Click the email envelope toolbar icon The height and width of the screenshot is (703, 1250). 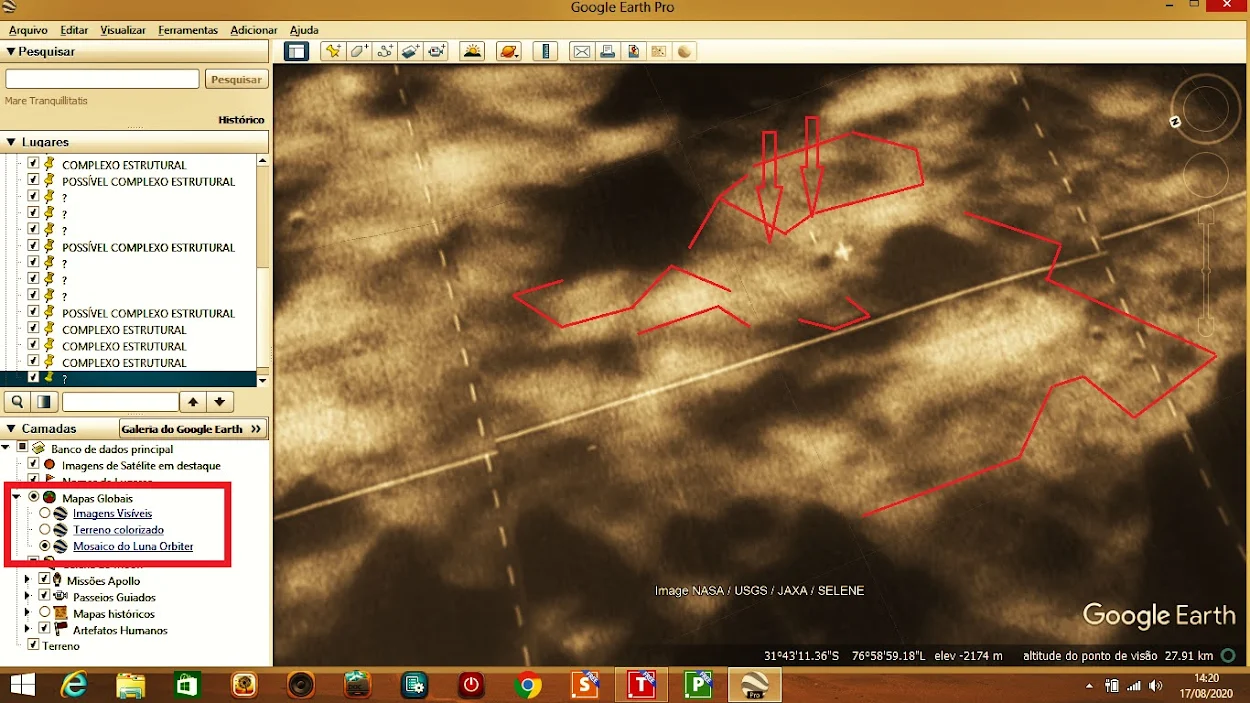click(581, 51)
